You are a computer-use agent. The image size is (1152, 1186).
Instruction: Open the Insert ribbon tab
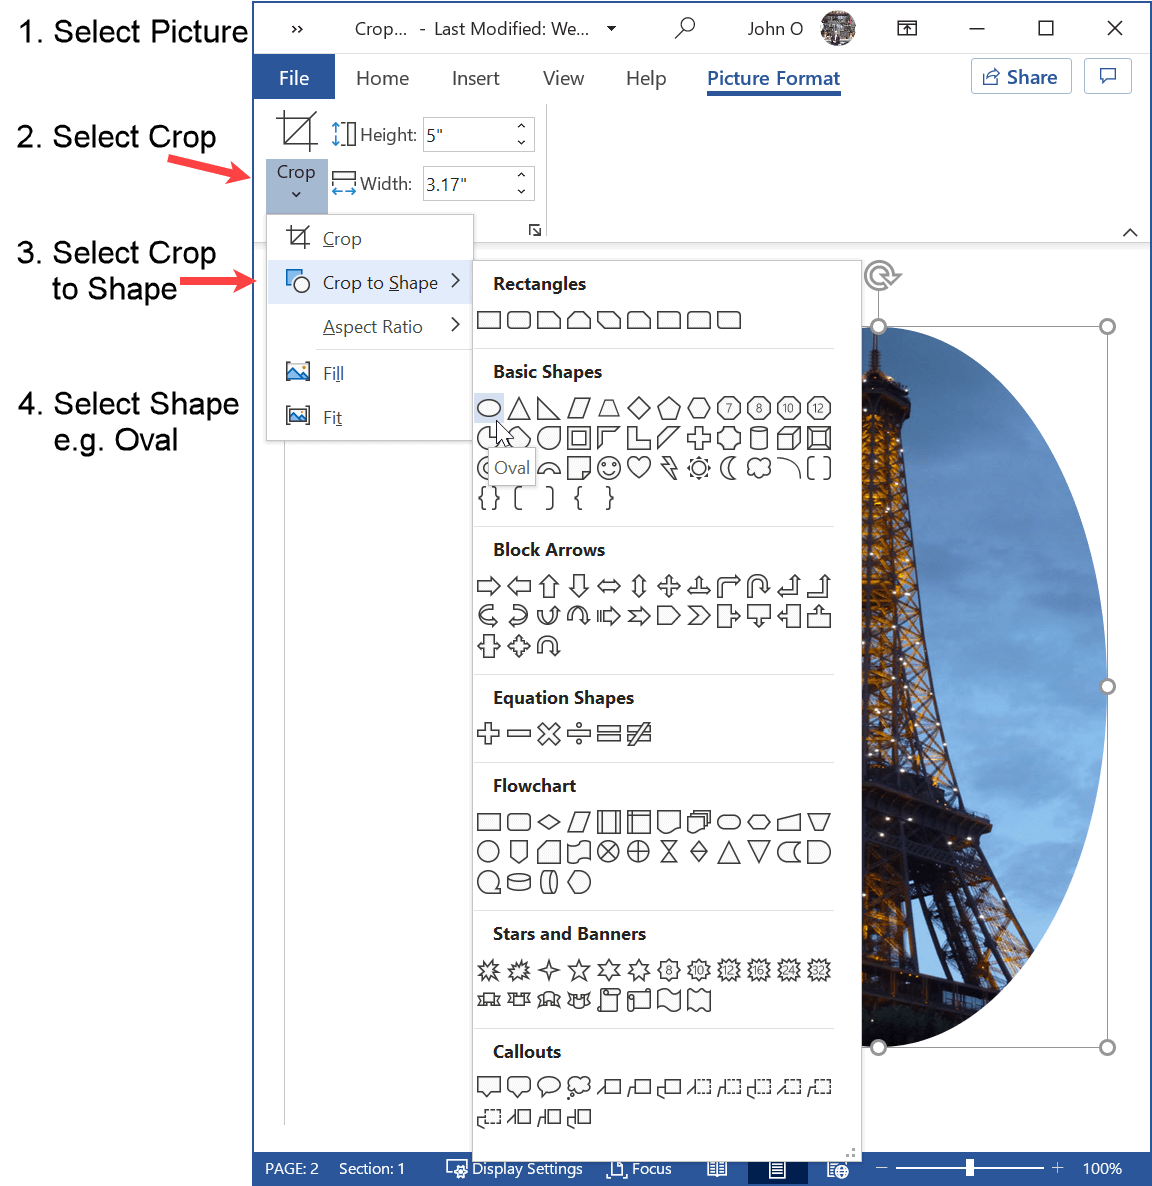(x=475, y=78)
